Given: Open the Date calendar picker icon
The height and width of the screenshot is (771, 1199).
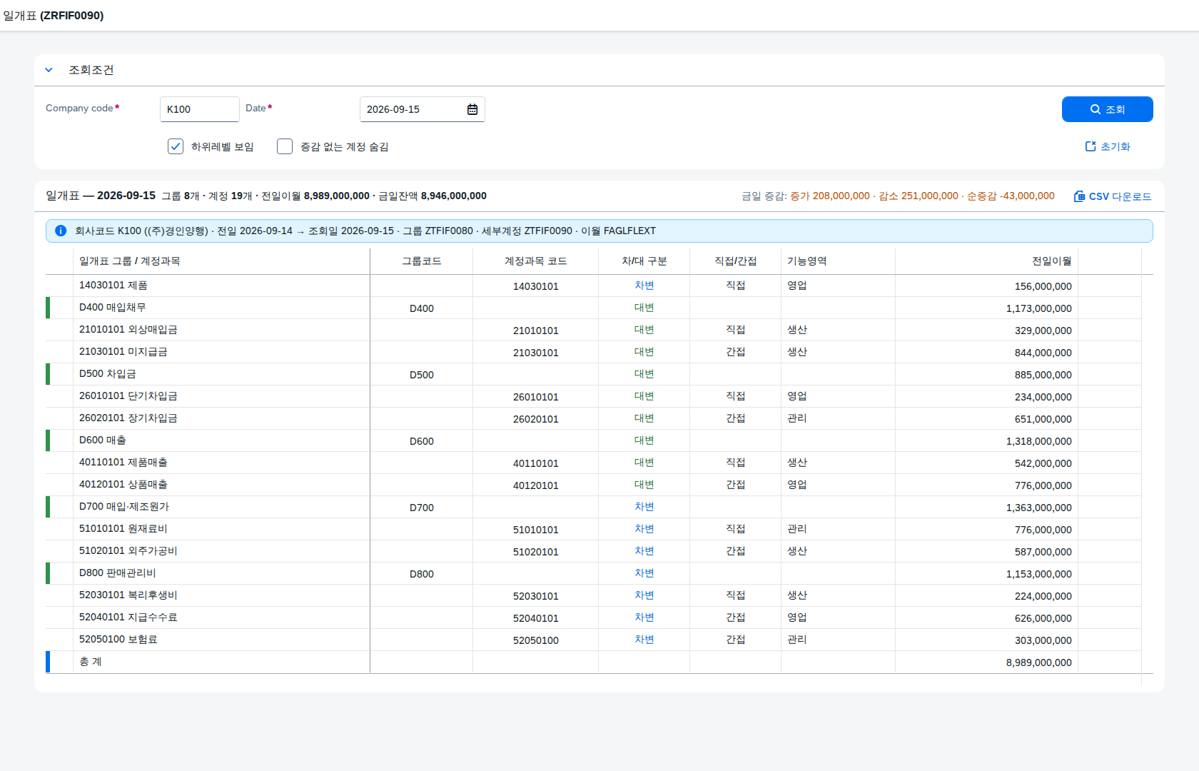Looking at the screenshot, I should pos(473,109).
